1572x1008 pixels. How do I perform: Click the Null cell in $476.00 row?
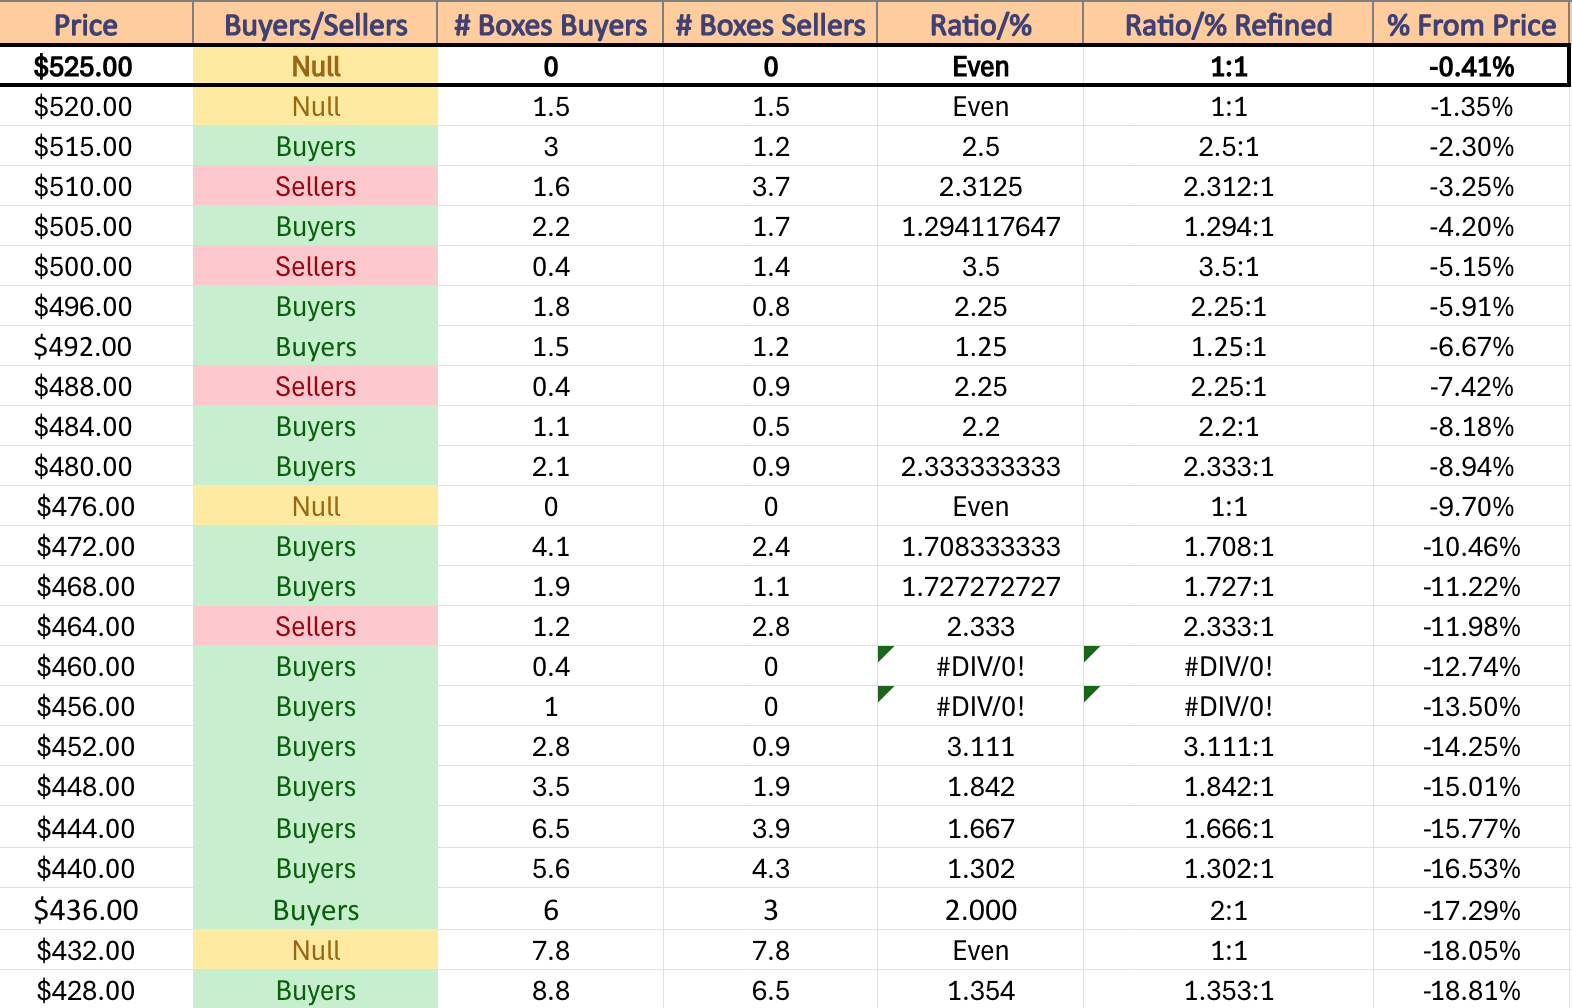tap(315, 506)
